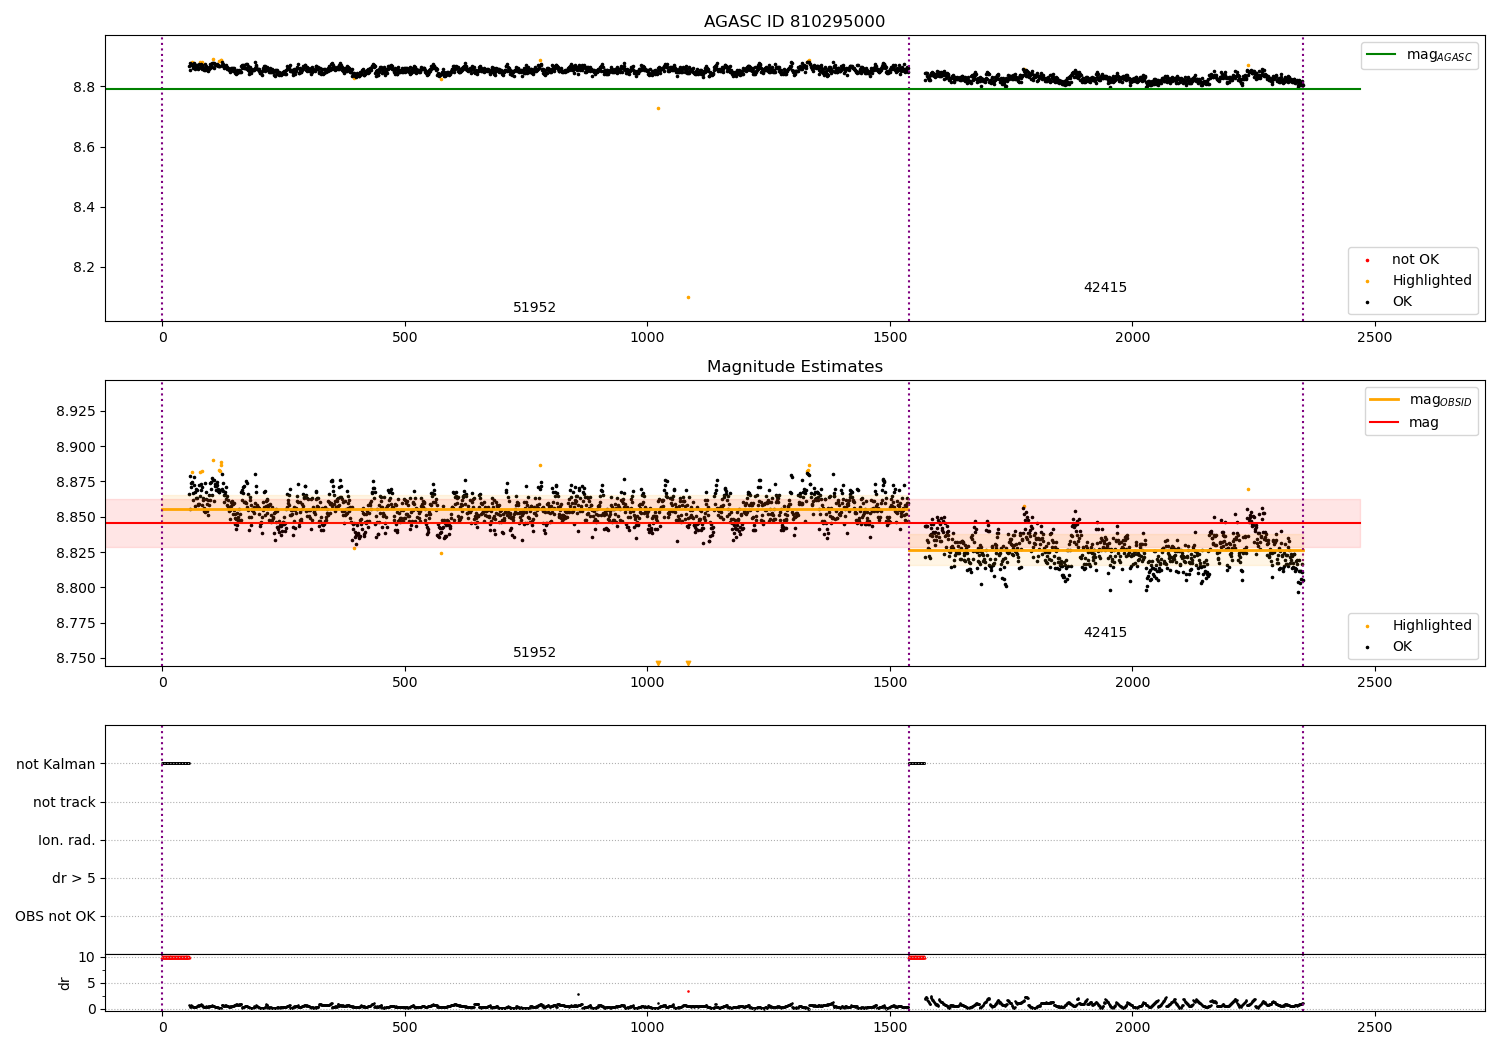Click the red line sample in middle plot mag legend
This screenshot has width=1500, height=1050.
click(x=1385, y=422)
